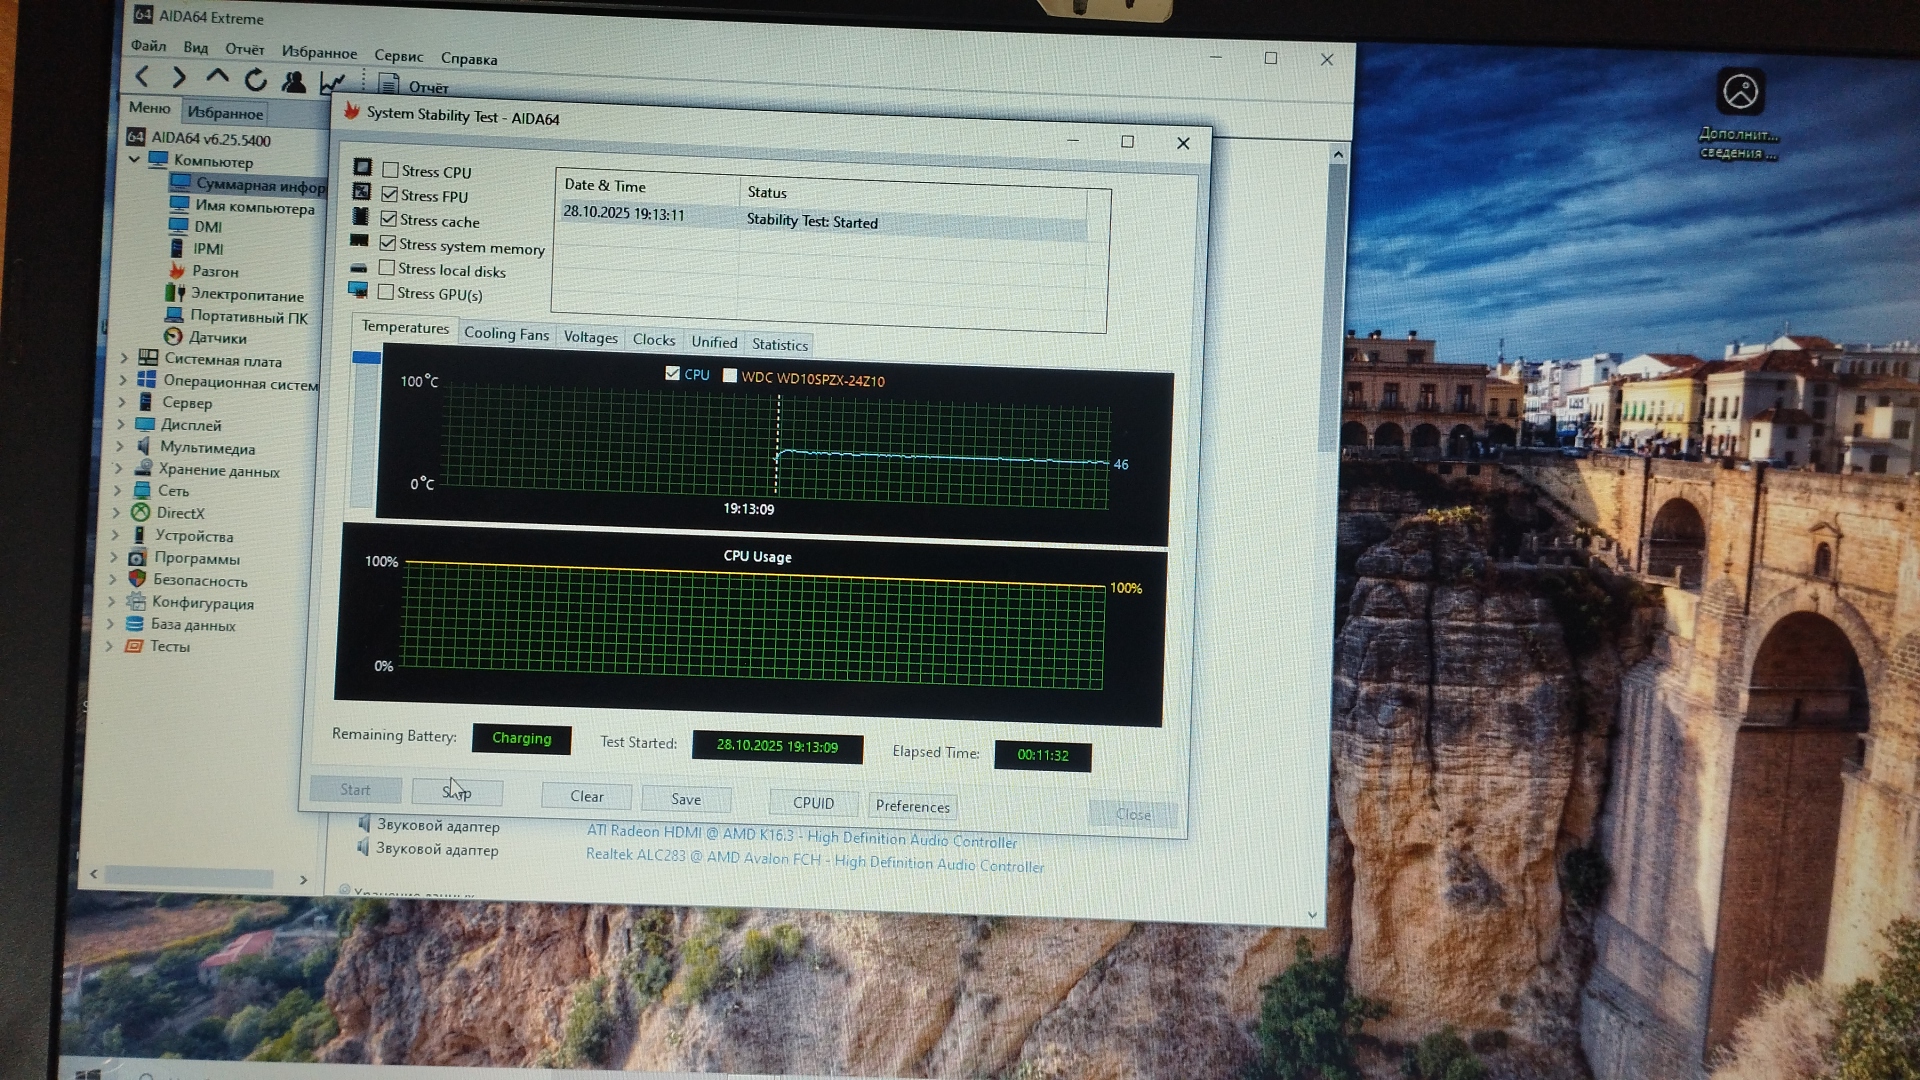This screenshot has height=1080, width=1920.
Task: Click the refresh toolbar icon
Action: click(256, 80)
